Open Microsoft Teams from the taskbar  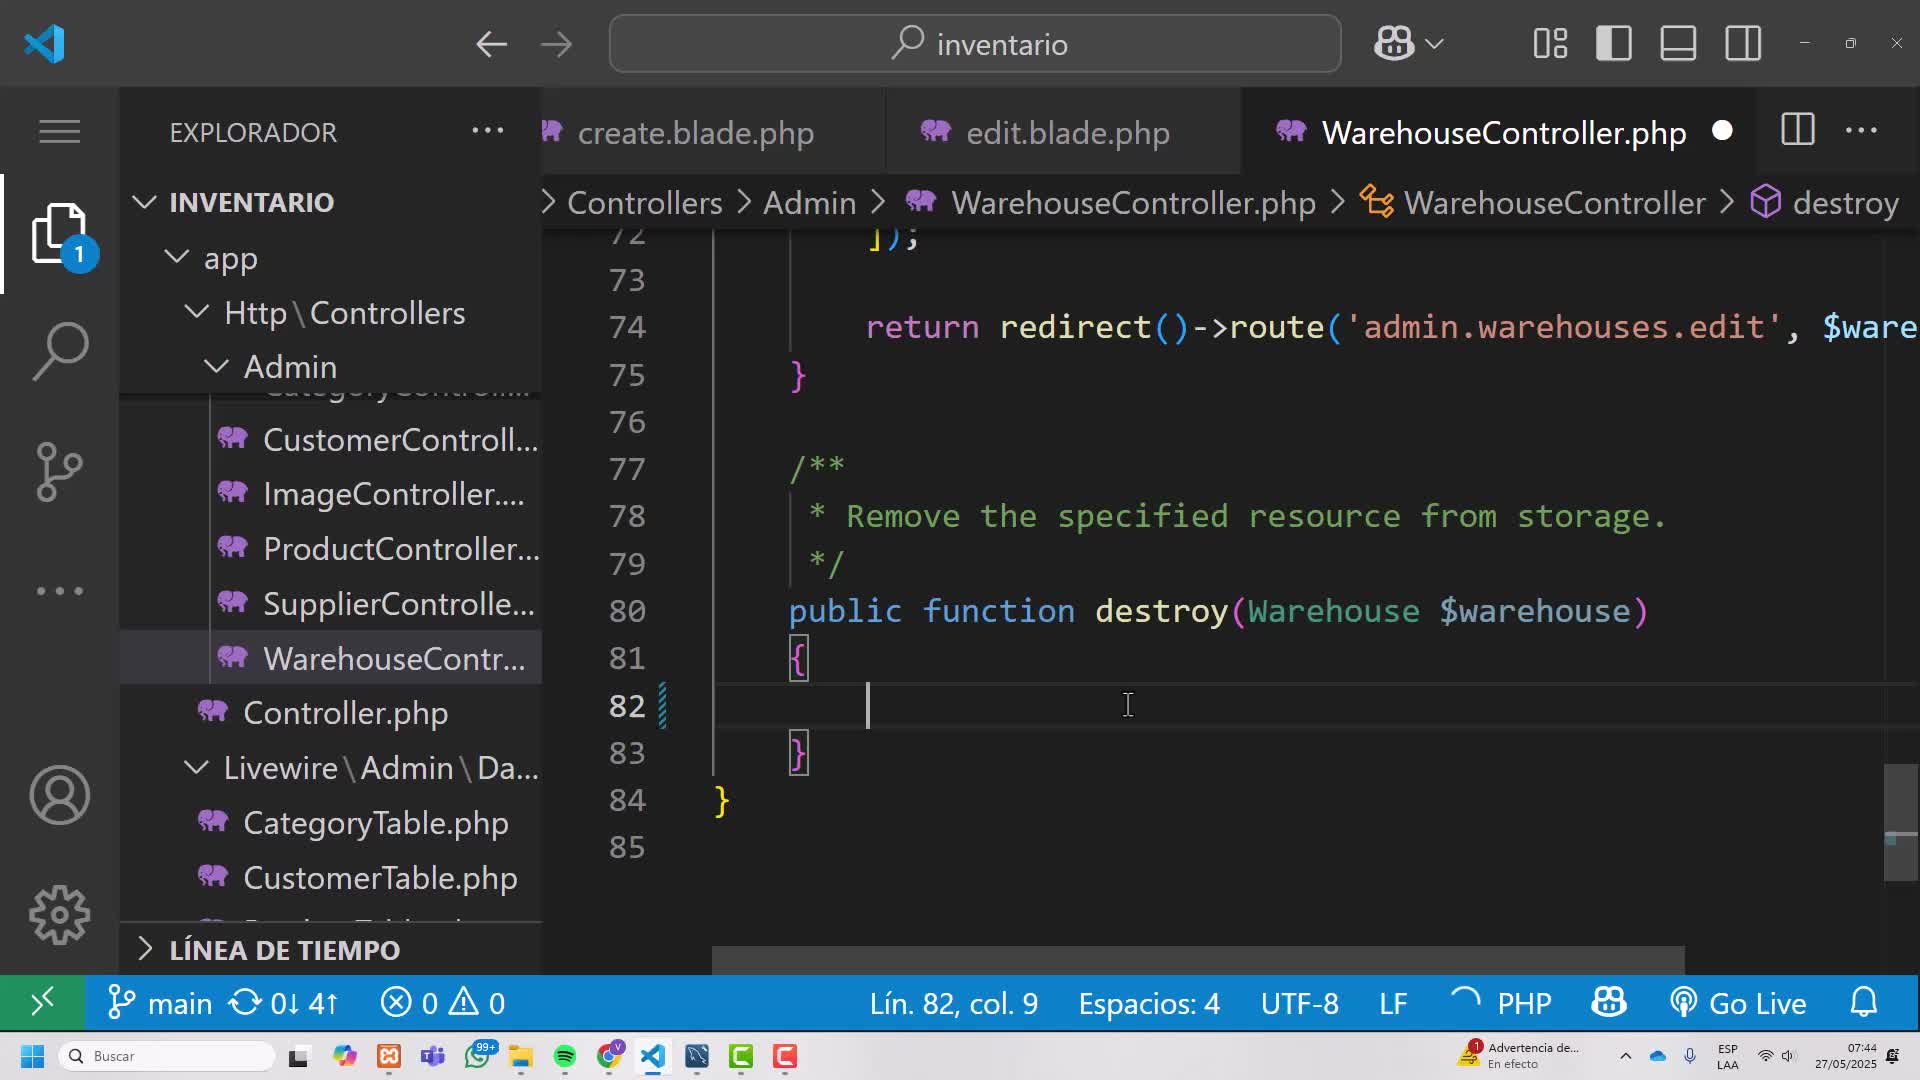point(433,1056)
